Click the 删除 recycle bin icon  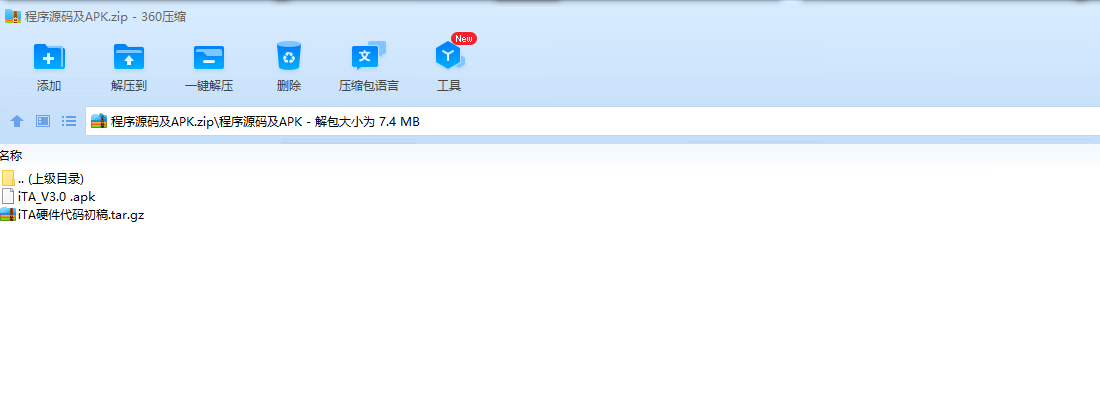[x=288, y=56]
